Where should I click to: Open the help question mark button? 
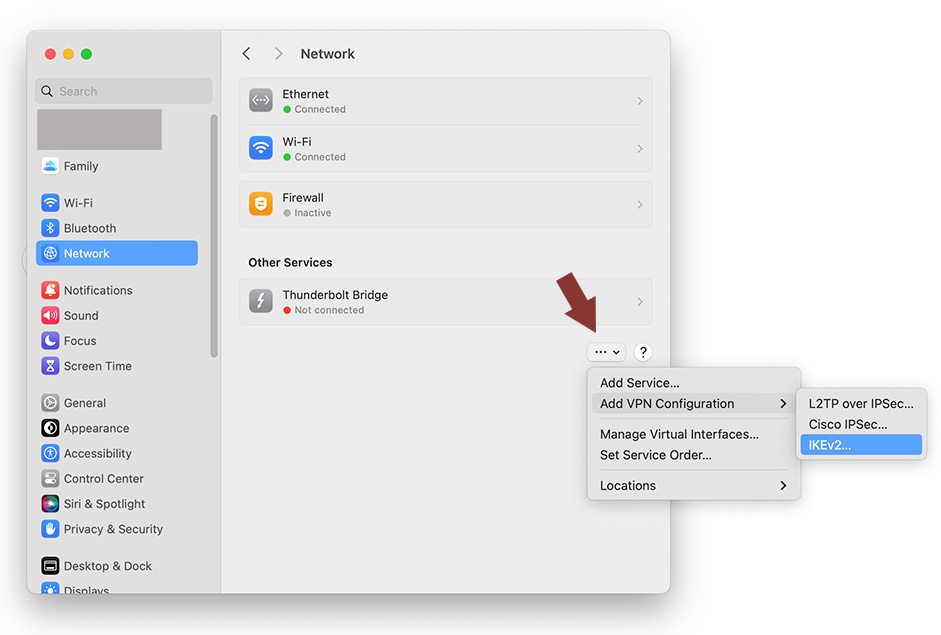(643, 352)
